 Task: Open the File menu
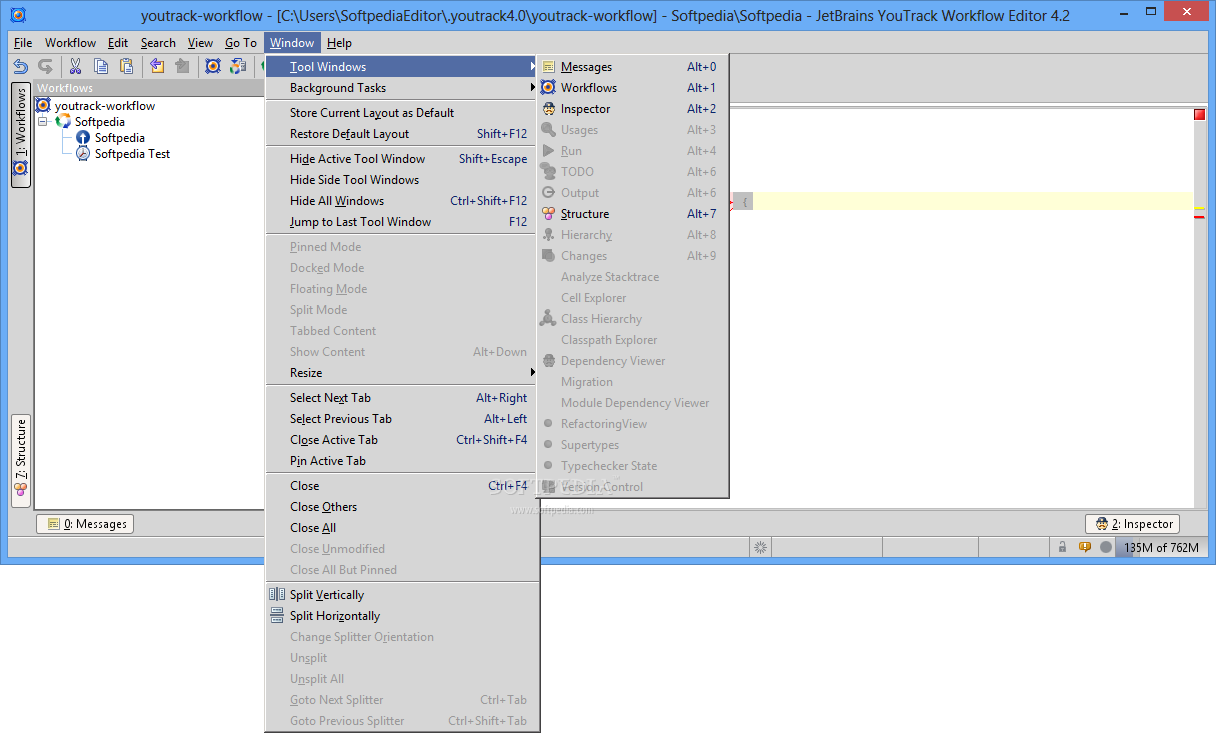click(x=23, y=43)
